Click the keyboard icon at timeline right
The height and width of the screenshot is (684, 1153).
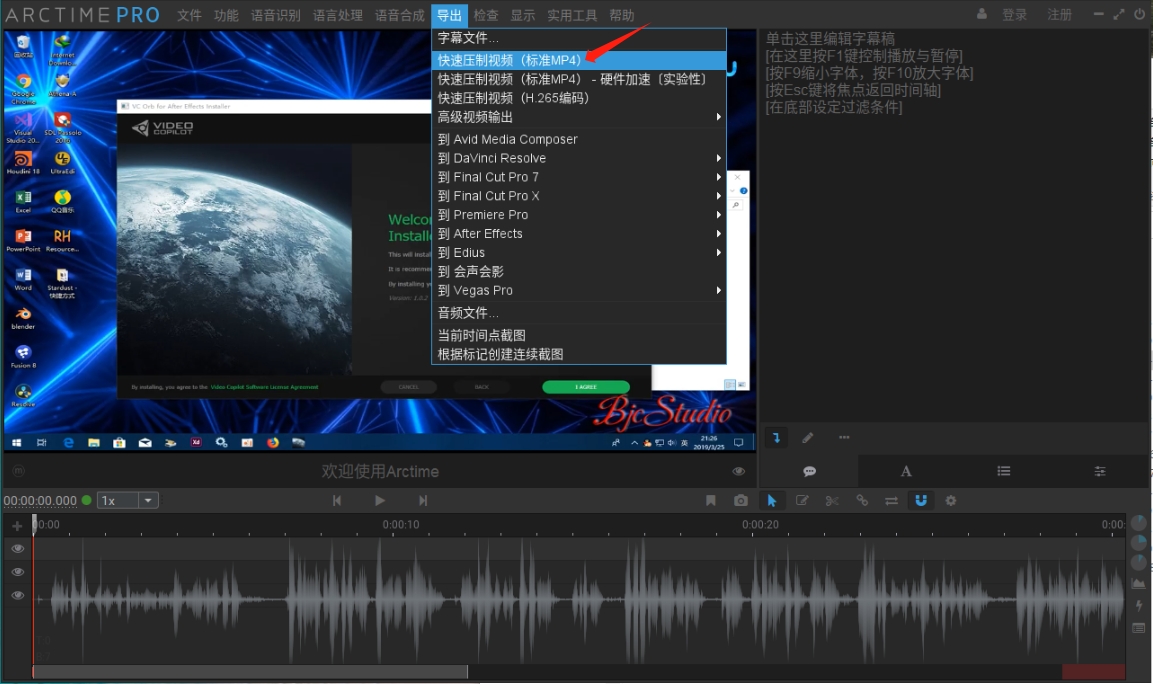1138,628
